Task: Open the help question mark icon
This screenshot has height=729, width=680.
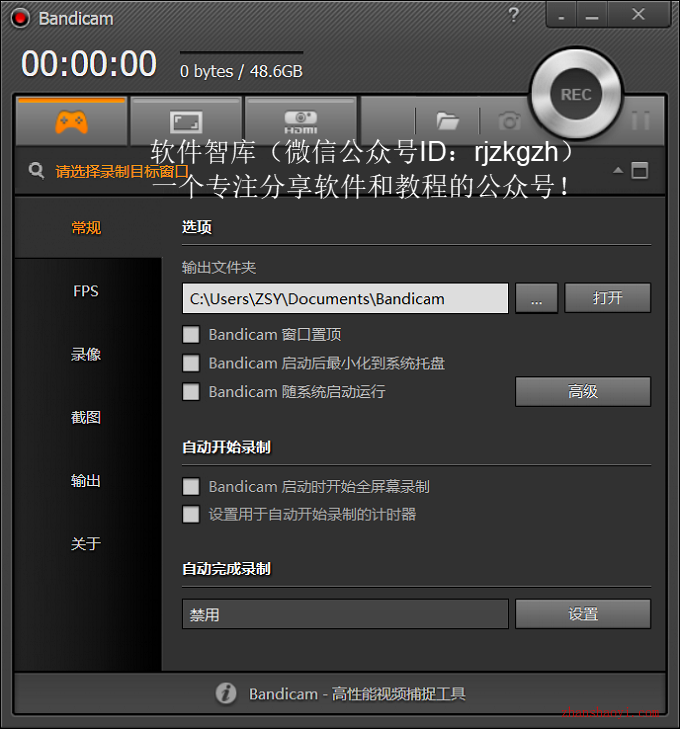Action: pyautogui.click(x=514, y=15)
